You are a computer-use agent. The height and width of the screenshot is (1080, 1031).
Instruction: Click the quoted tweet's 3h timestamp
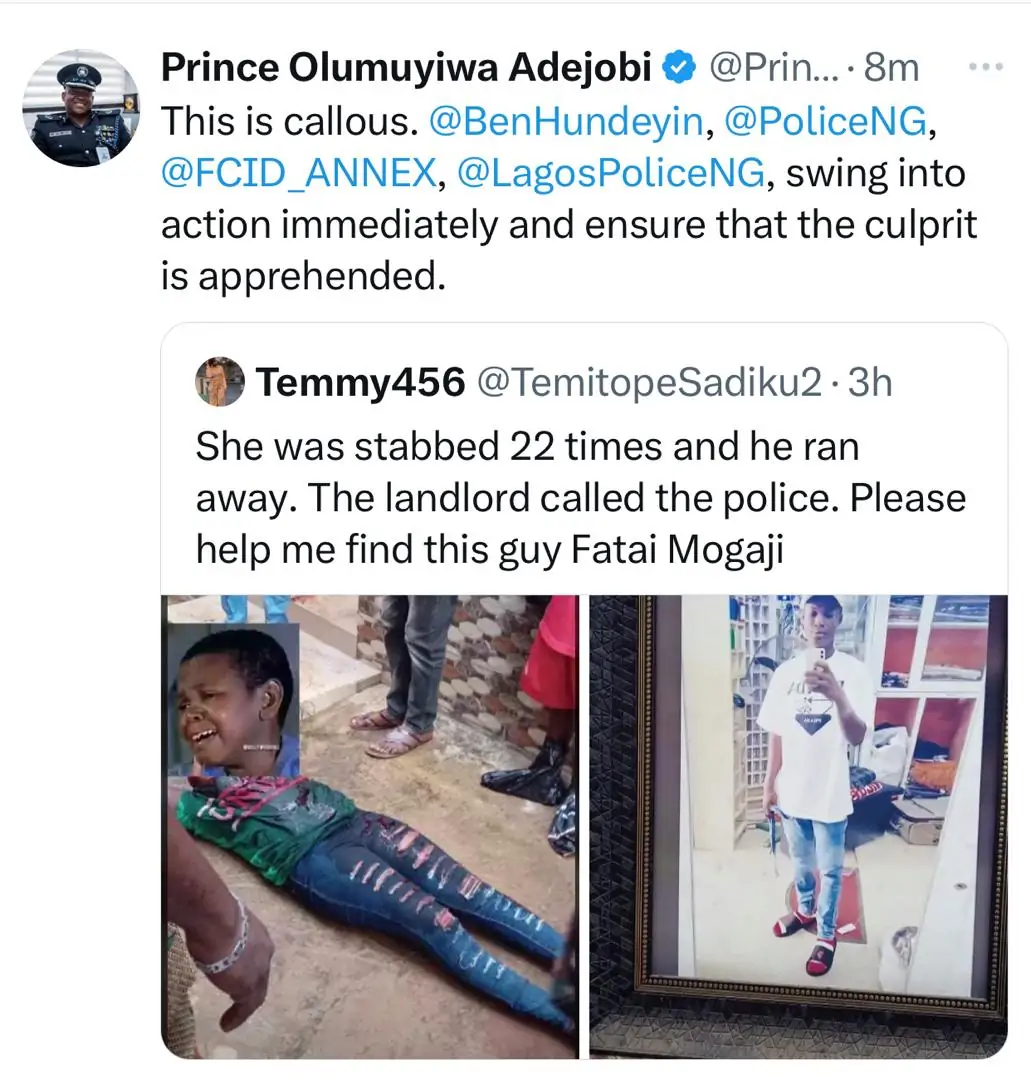(869, 382)
